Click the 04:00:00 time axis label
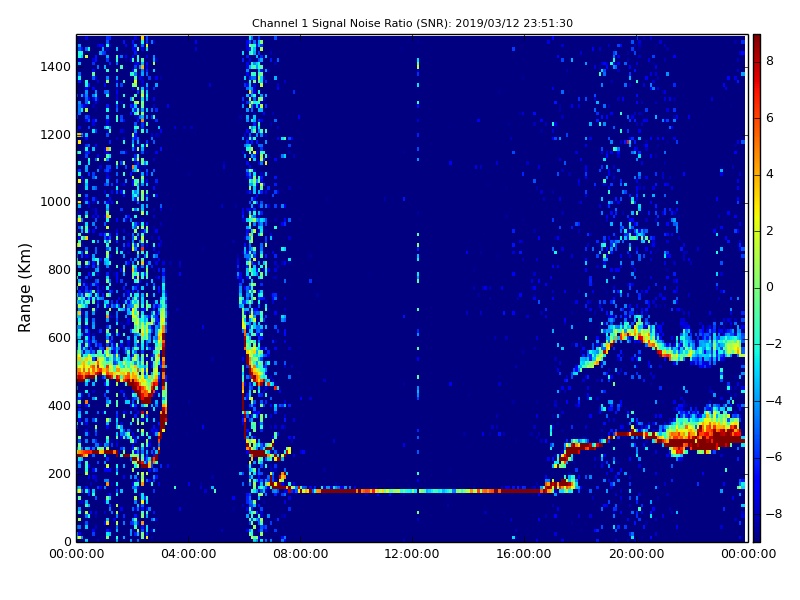The image size is (800, 600). point(189,554)
